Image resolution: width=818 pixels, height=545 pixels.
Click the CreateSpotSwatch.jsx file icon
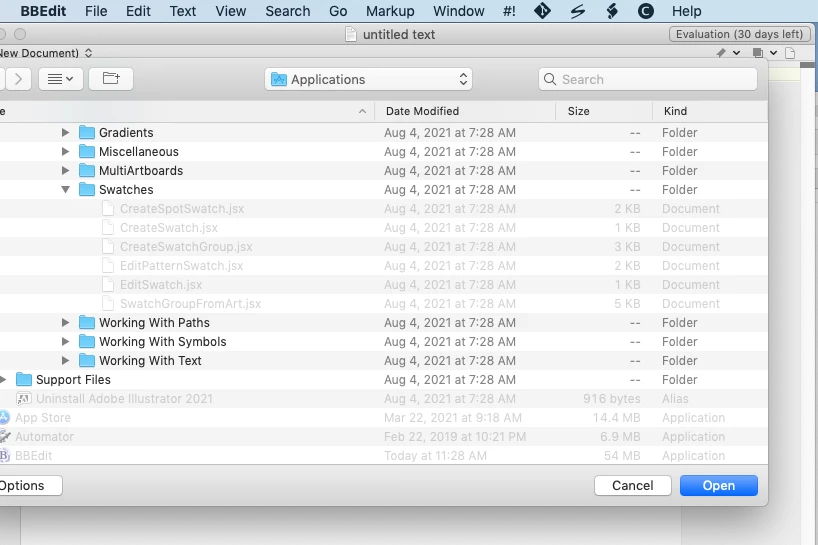[x=108, y=209]
